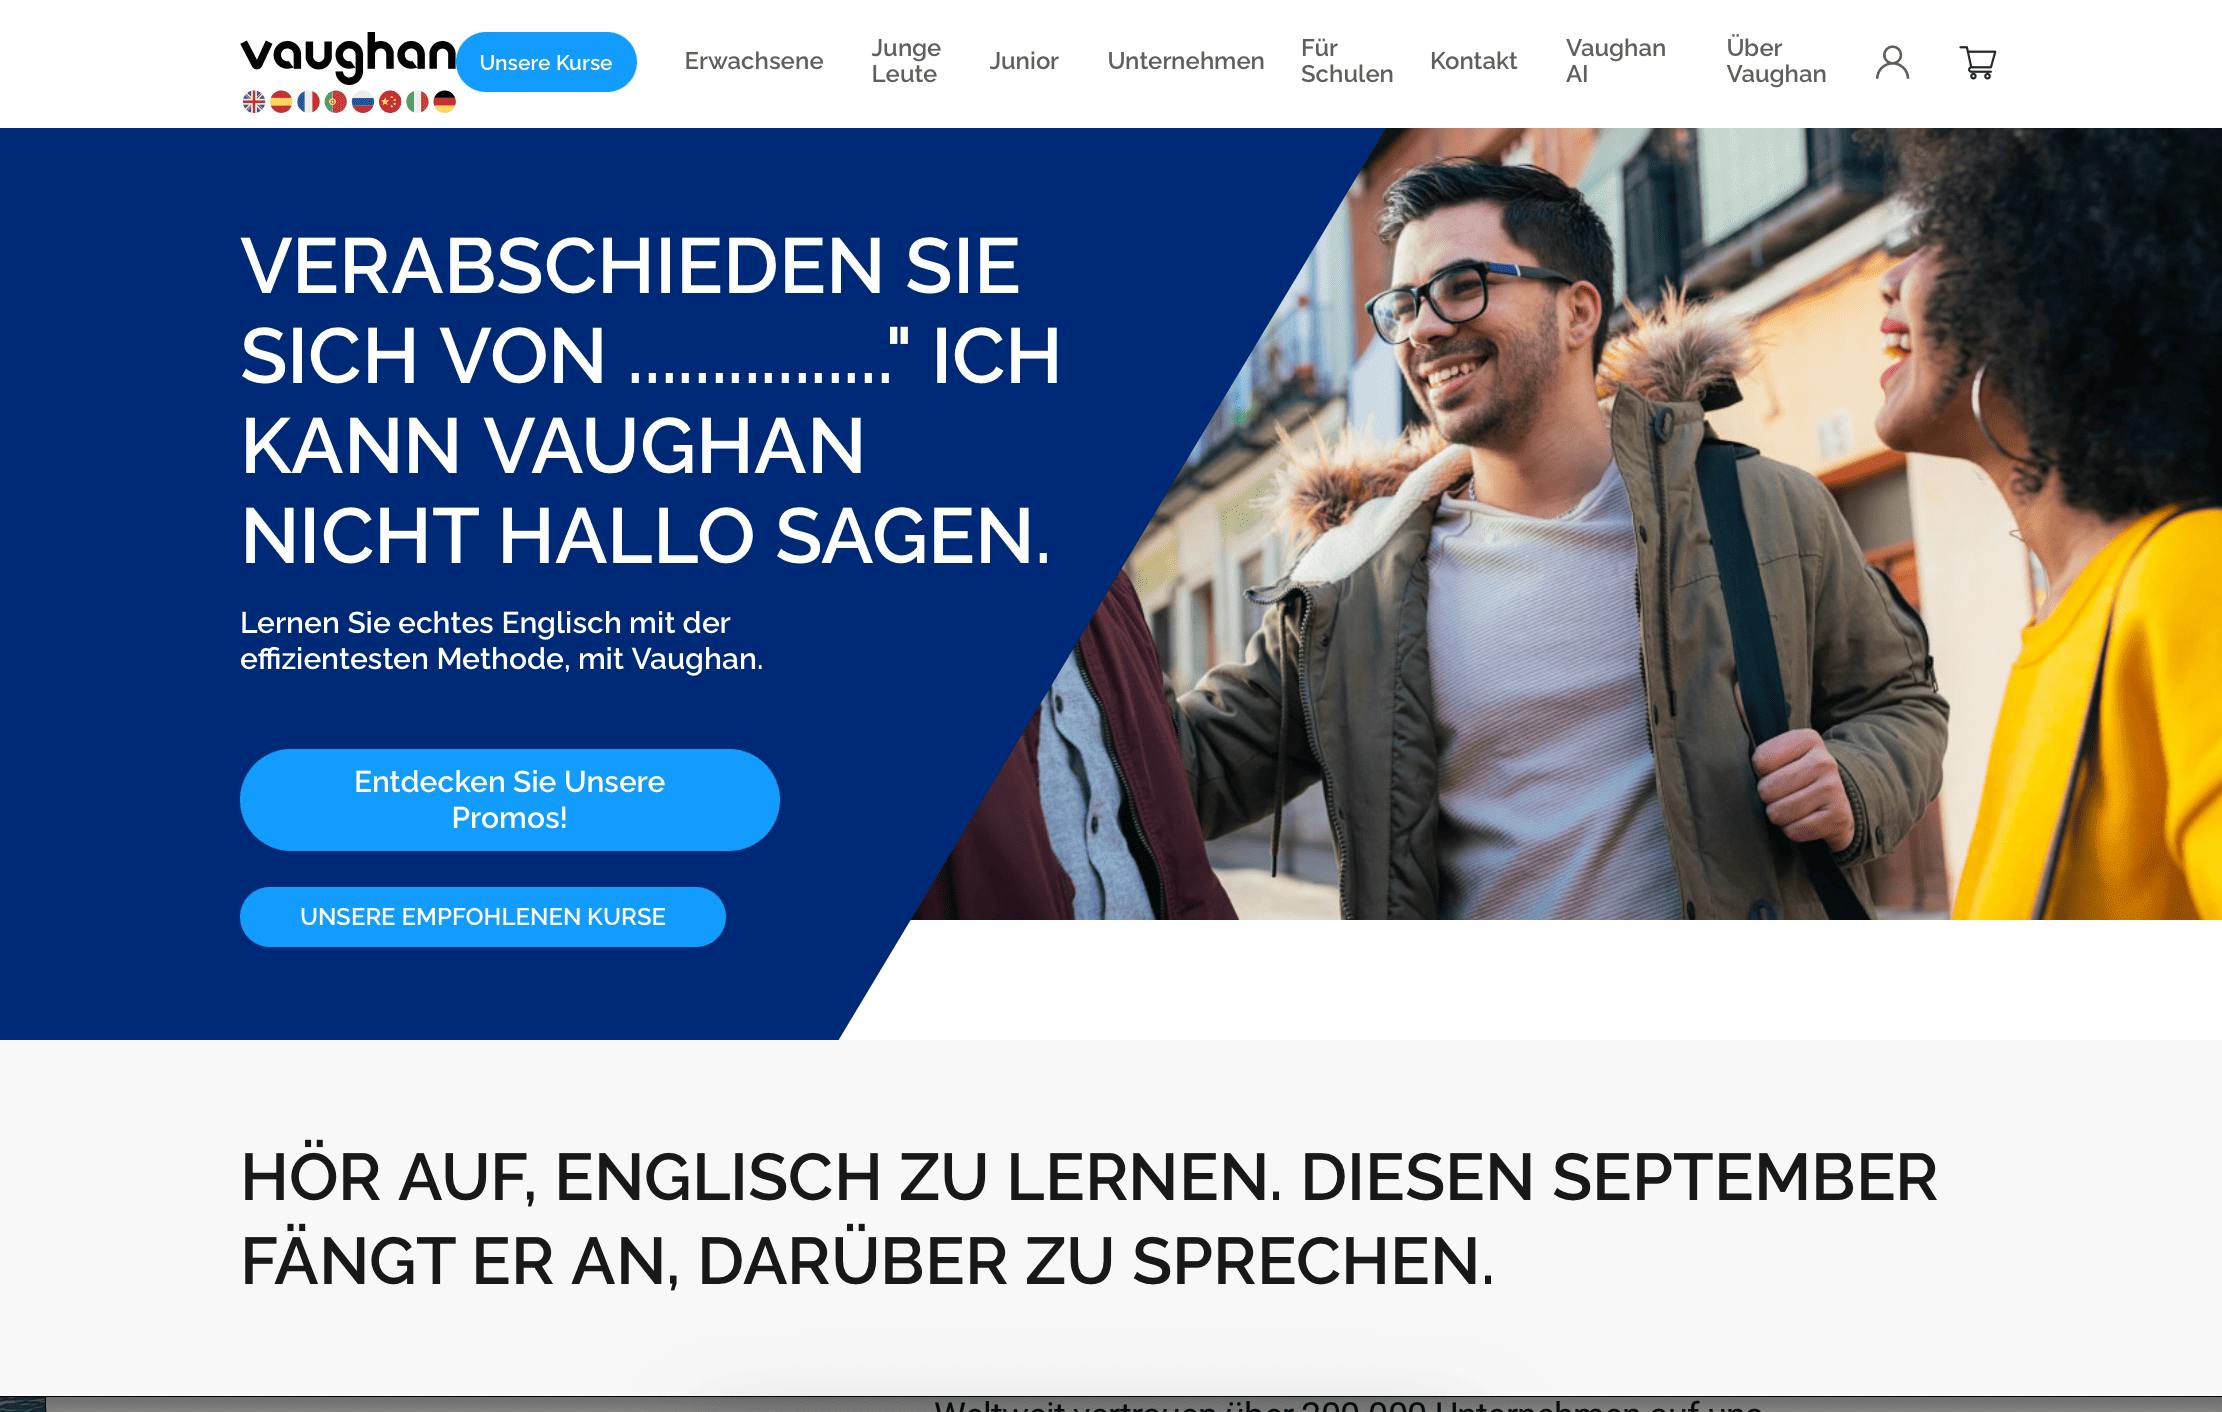The image size is (2222, 1412).
Task: Open the Unsere Kurse button
Action: click(546, 62)
